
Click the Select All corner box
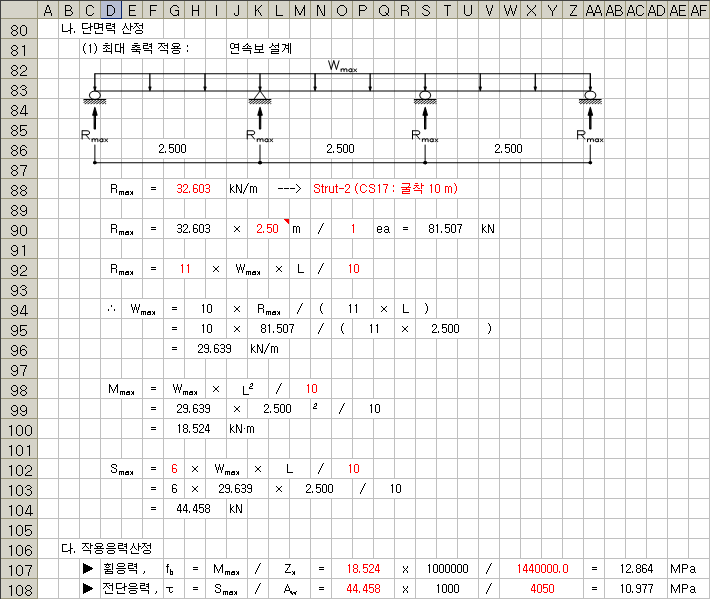16,9
